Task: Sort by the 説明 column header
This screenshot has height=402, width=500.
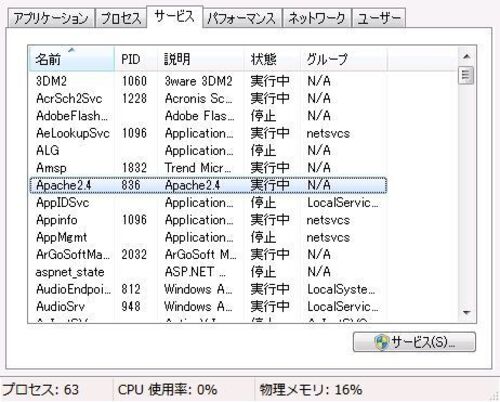Action: tap(200, 59)
